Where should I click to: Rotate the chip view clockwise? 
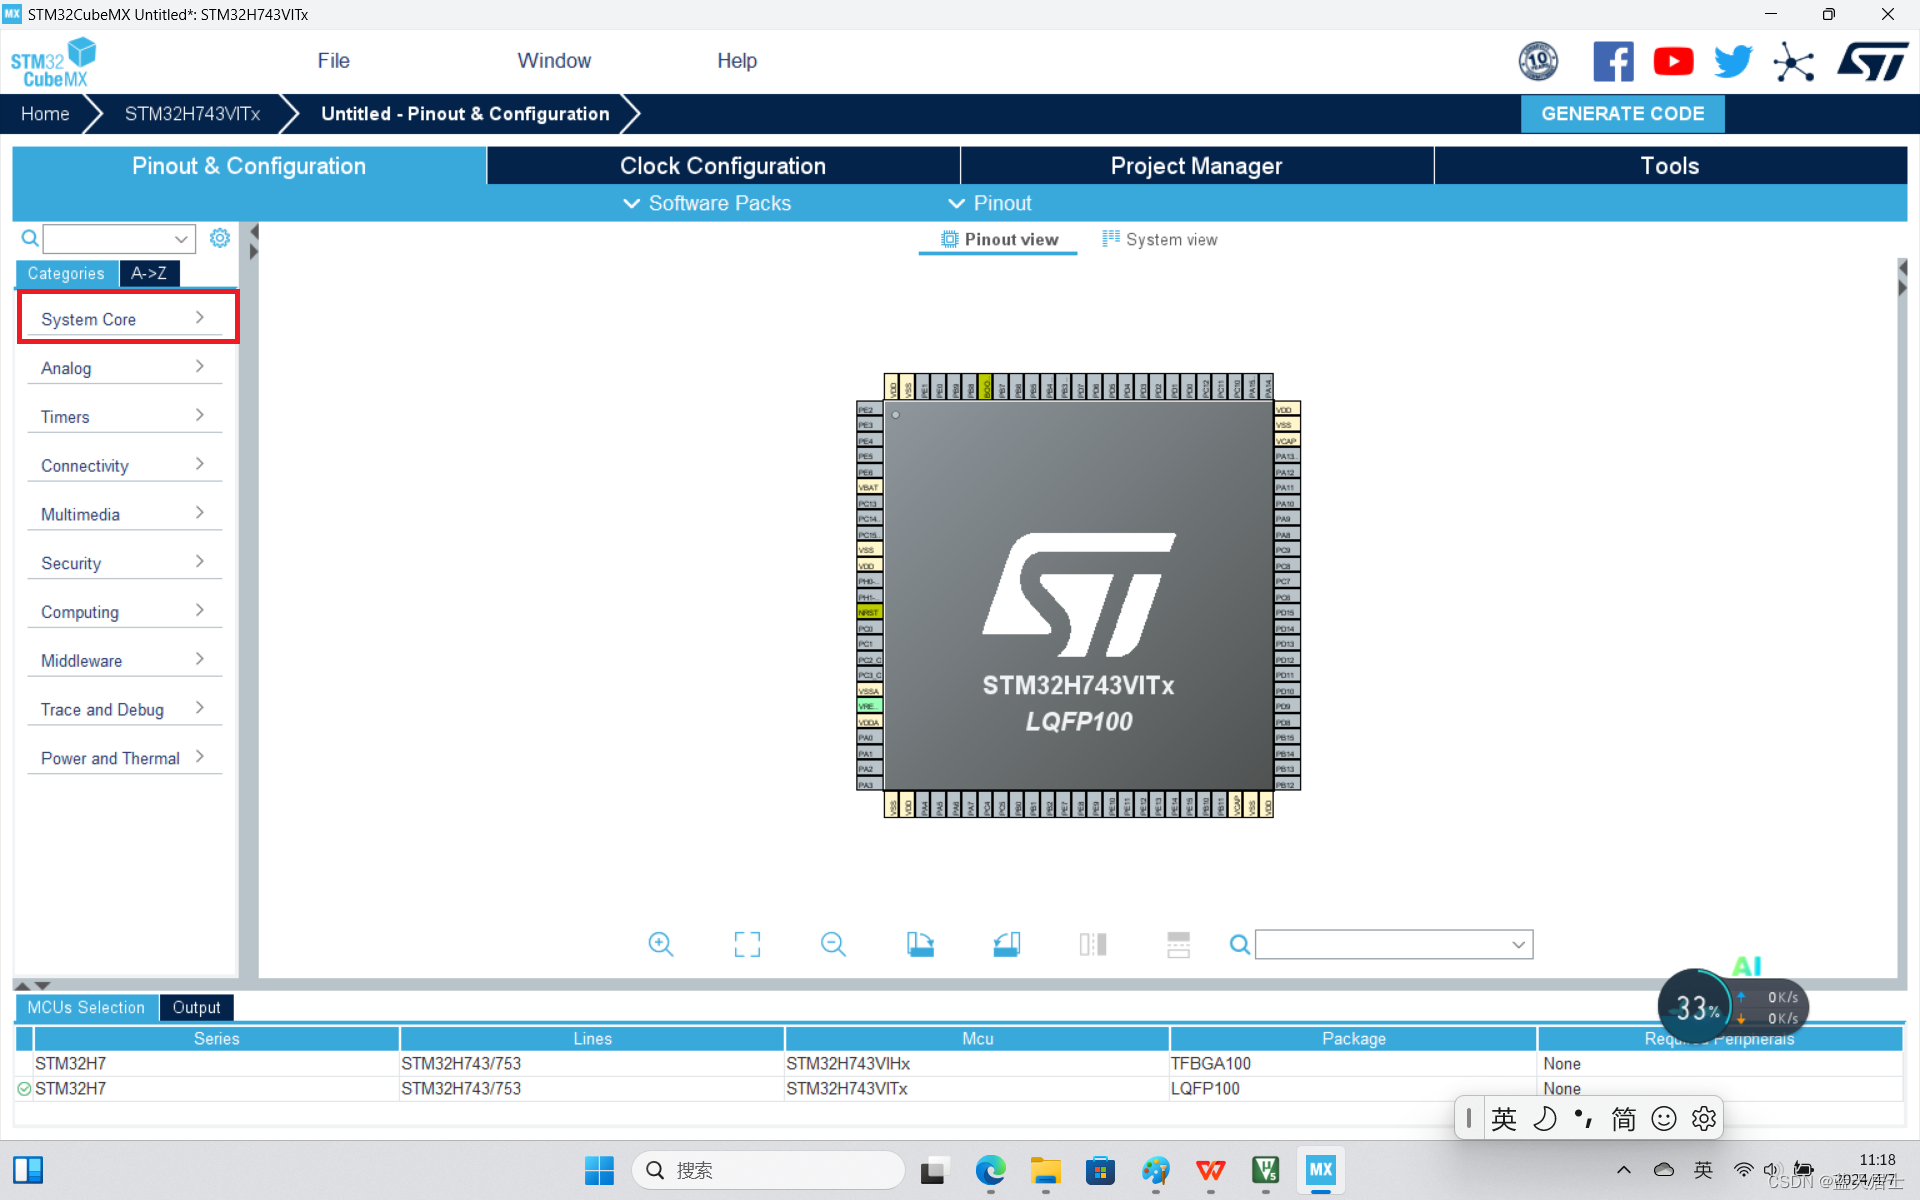pos(920,944)
